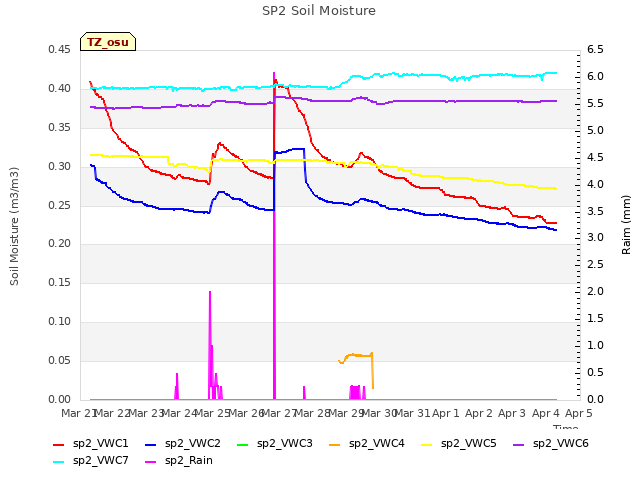640x480 pixels.
Task: Click the 0.00 left axis tick label
Action: (59, 399)
